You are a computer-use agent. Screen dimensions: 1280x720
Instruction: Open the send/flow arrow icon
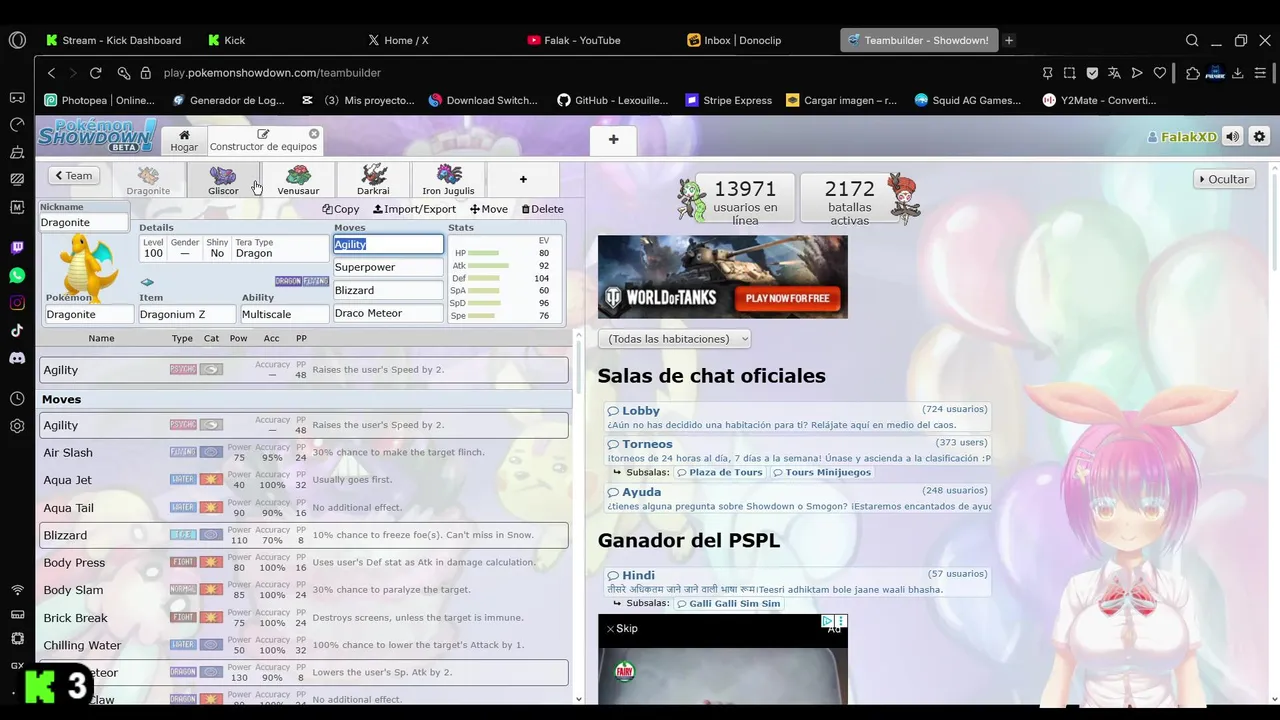(1137, 73)
